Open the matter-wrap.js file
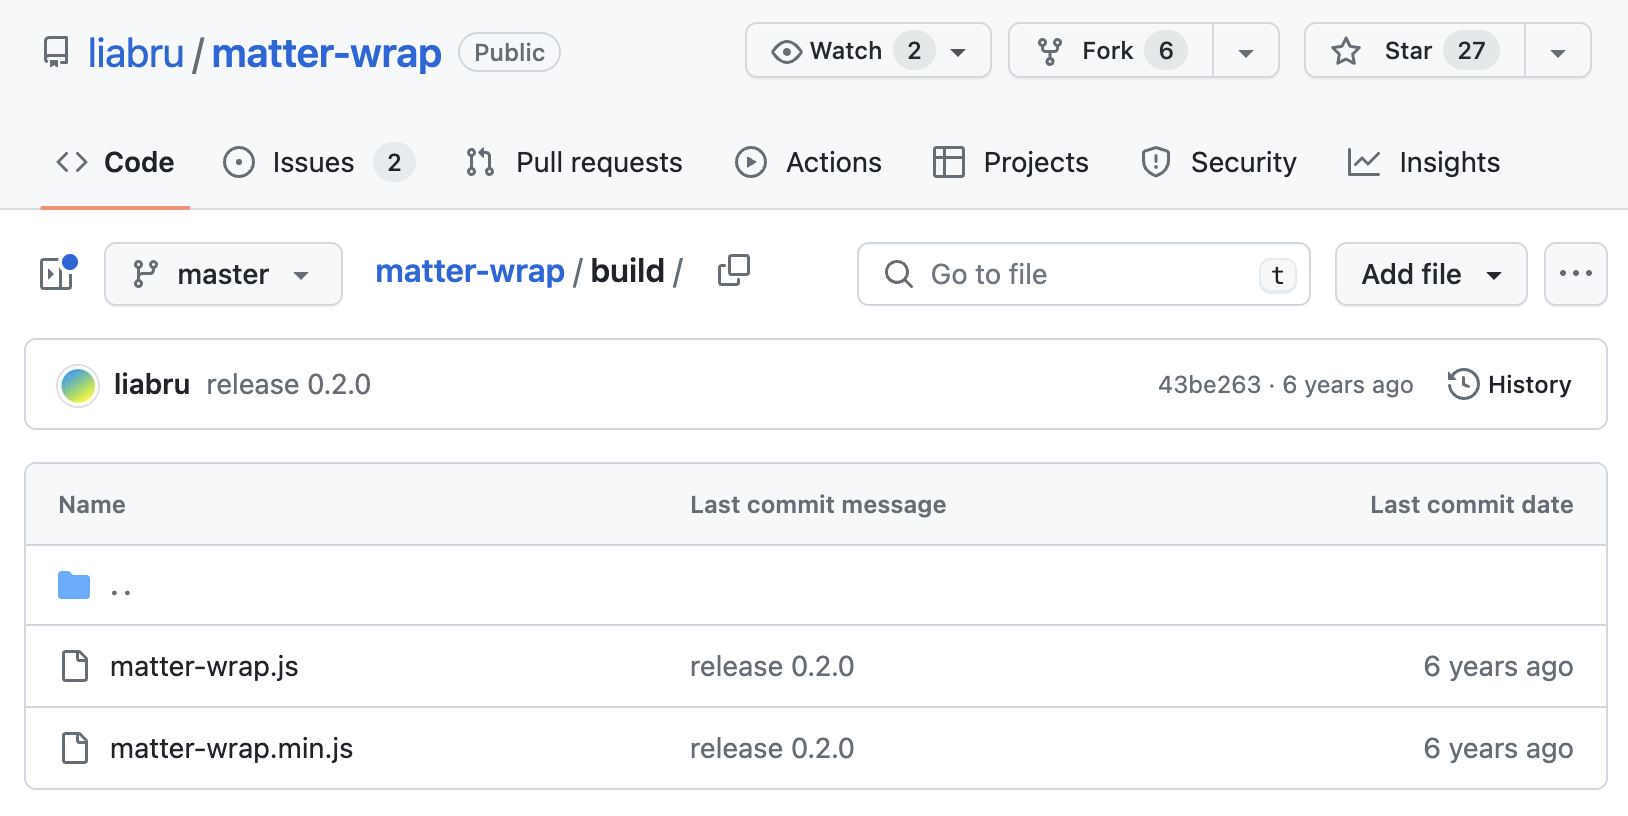 pos(204,667)
